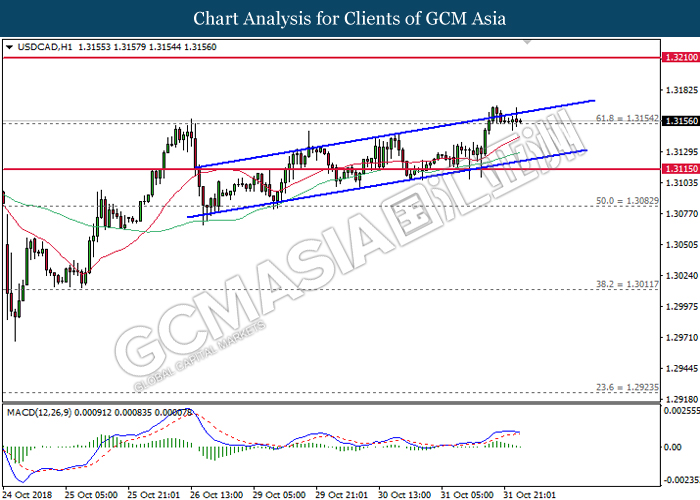Select the Fibonacci label 23.6 = 1.29235
Image resolution: width=700 pixels, height=500 pixels.
pos(627,387)
